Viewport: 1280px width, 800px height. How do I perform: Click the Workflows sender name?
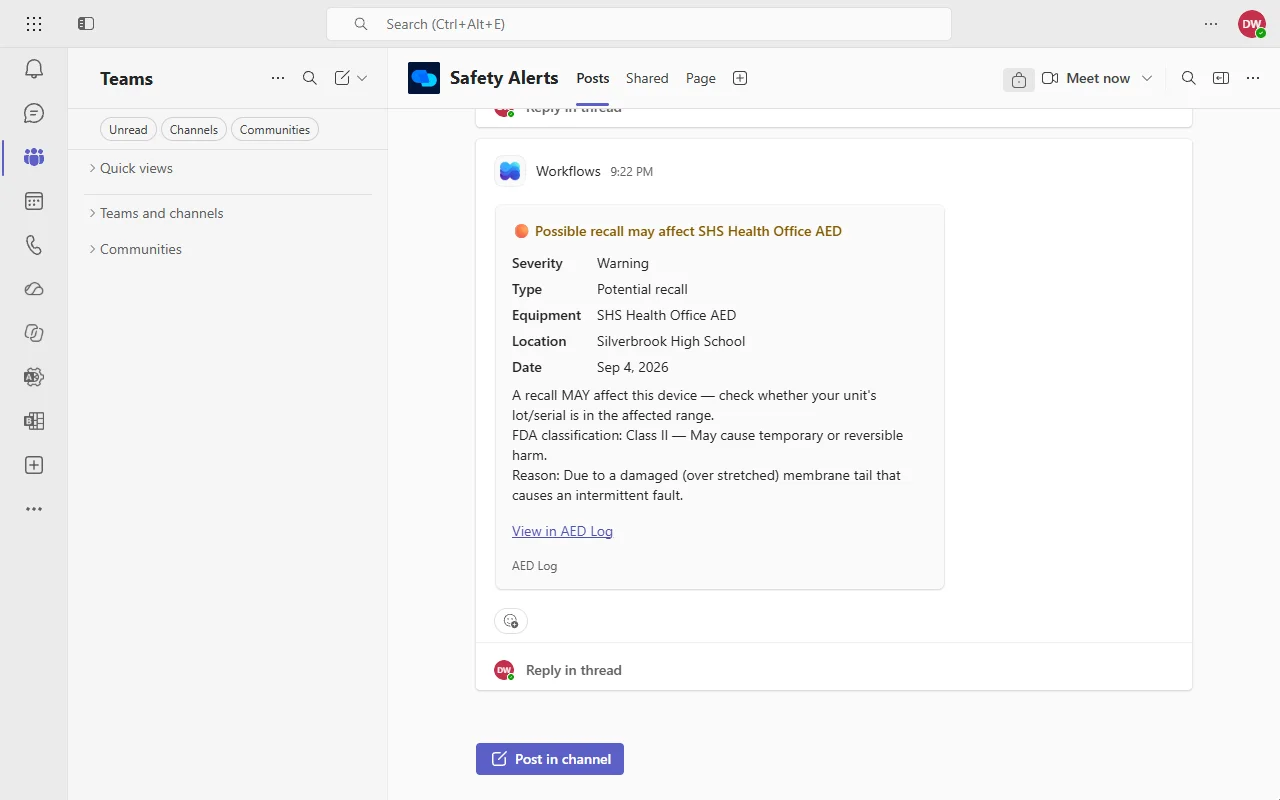pos(568,171)
